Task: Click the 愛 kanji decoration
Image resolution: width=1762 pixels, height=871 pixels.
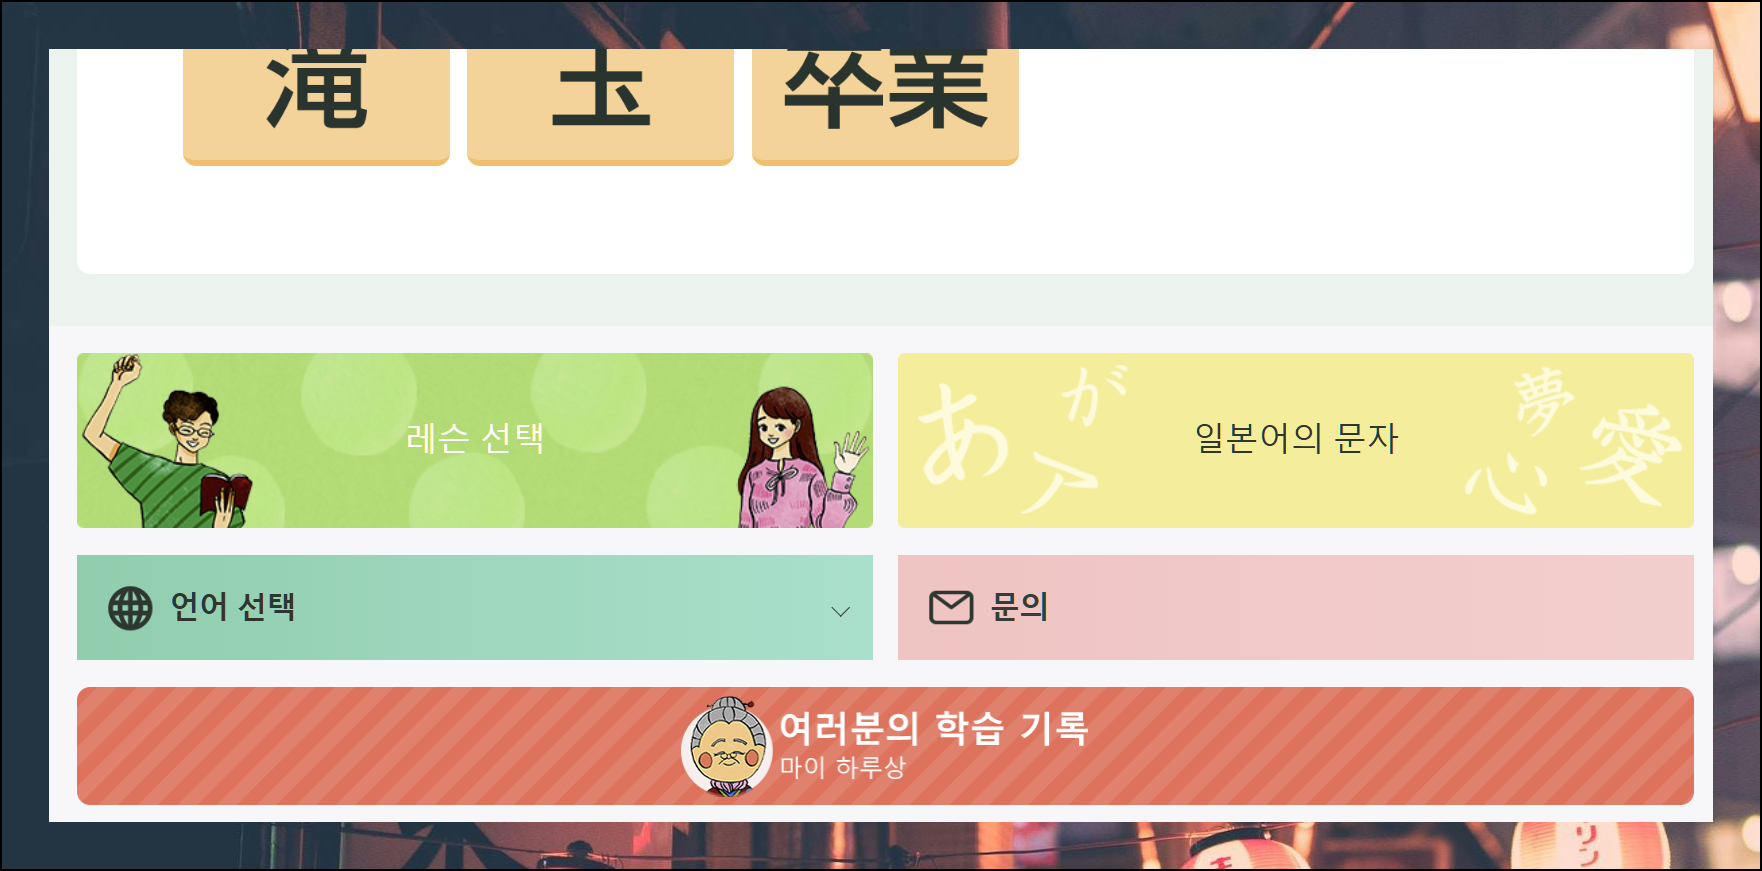Action: (1633, 455)
